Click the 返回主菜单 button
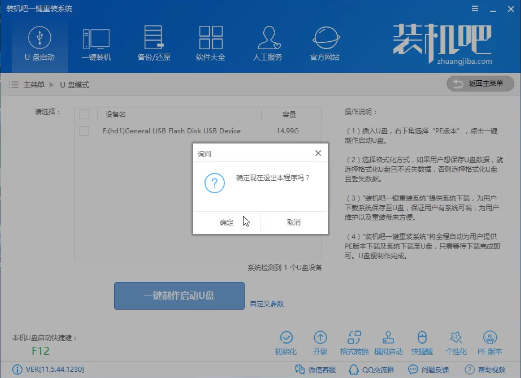This screenshot has height=378, width=521. (x=480, y=84)
